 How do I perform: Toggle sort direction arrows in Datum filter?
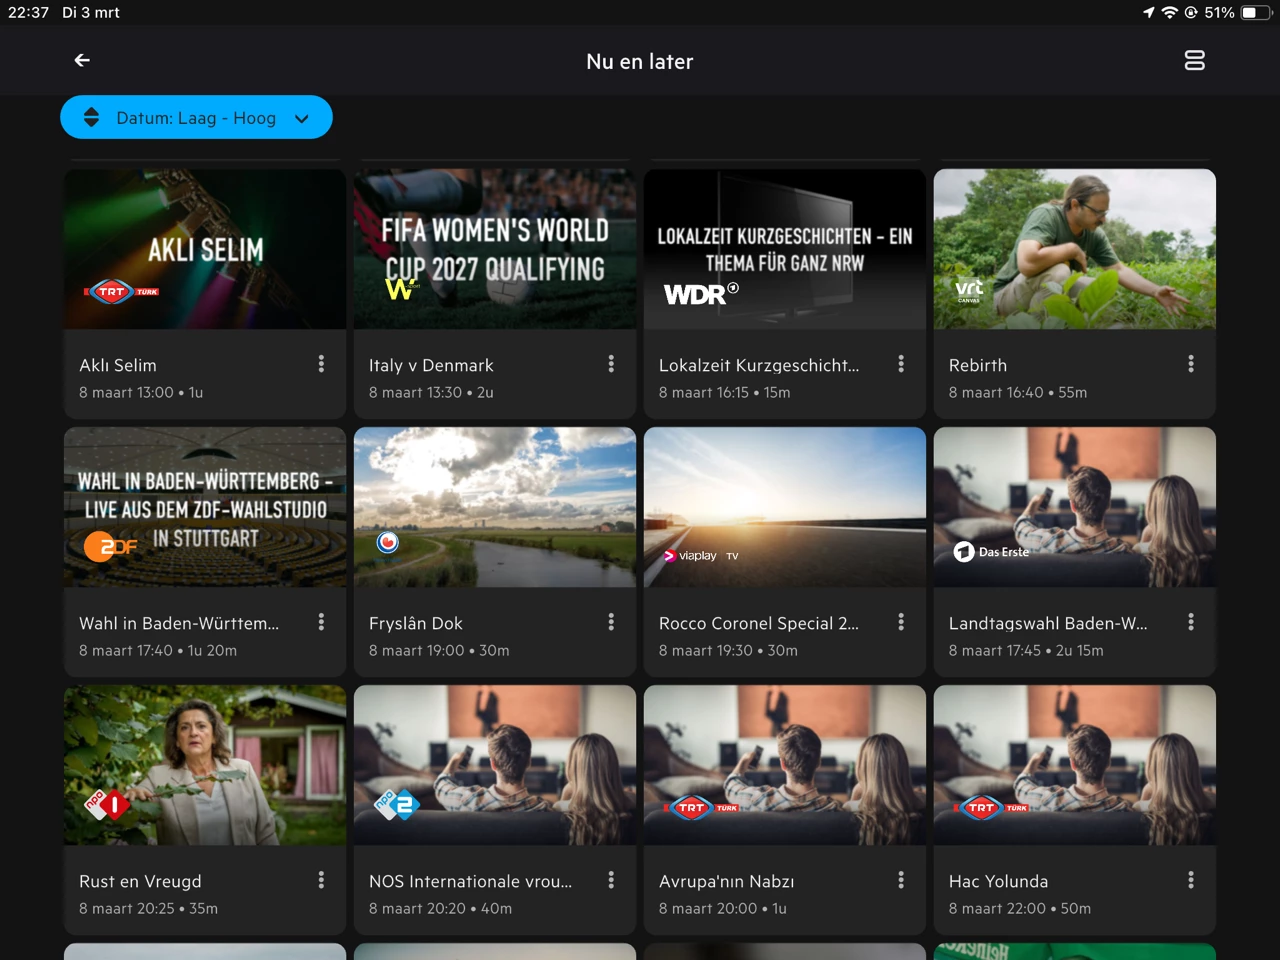91,118
